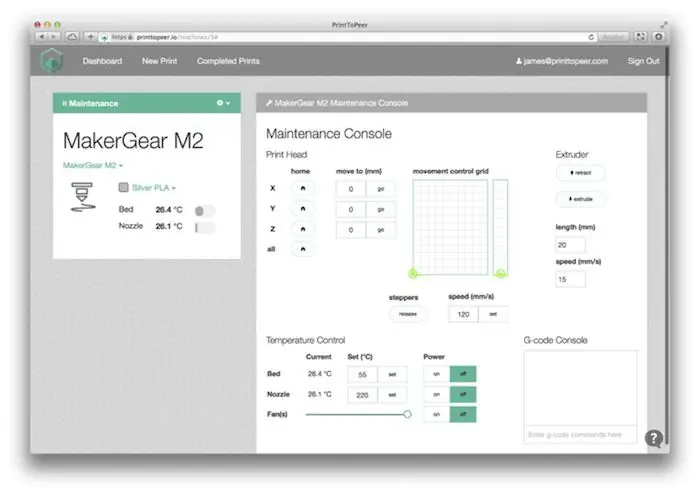Set the print head speed

point(493,314)
